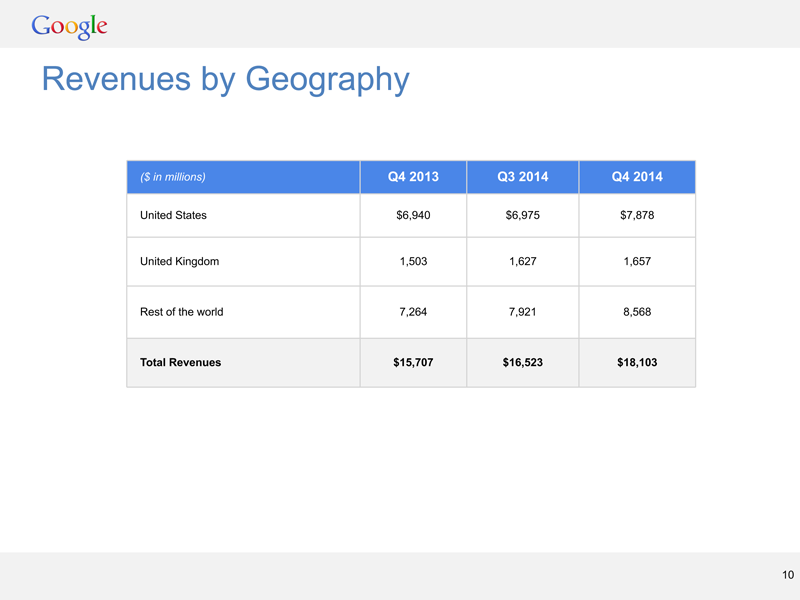Image resolution: width=800 pixels, height=600 pixels.
Task: Click the $16,523 total for Q3 2014
Action: 522,362
